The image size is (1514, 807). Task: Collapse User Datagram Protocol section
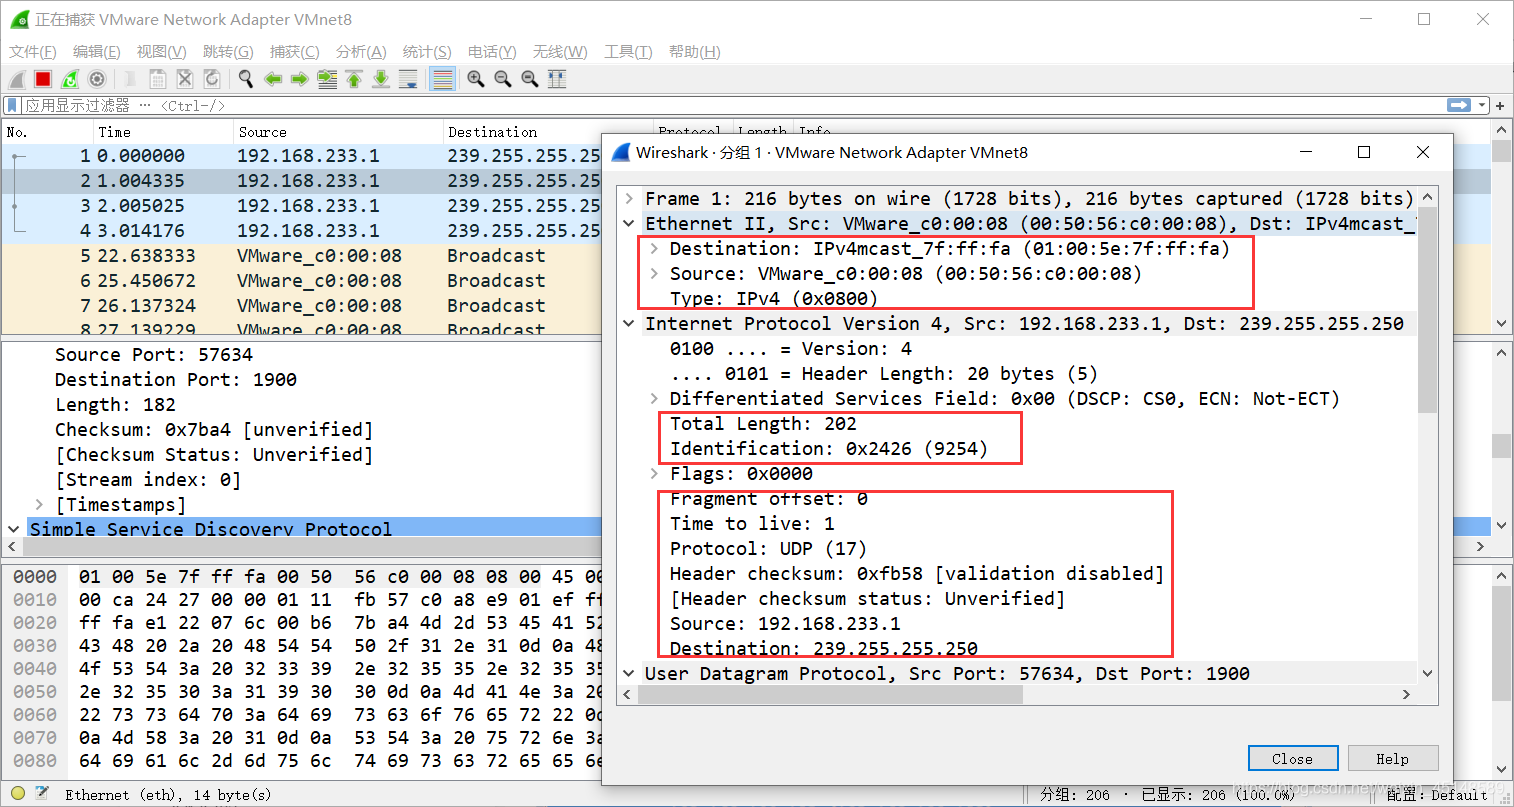click(x=629, y=673)
